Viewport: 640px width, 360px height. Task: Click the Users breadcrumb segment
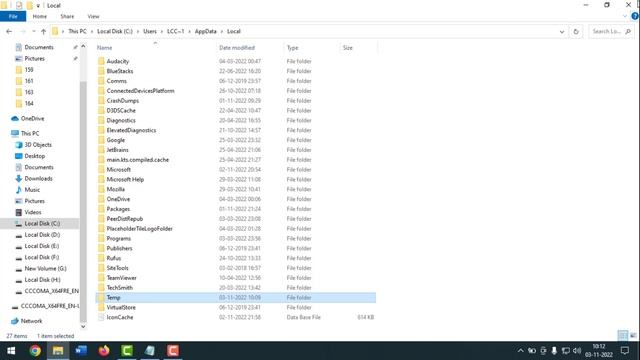pyautogui.click(x=150, y=31)
